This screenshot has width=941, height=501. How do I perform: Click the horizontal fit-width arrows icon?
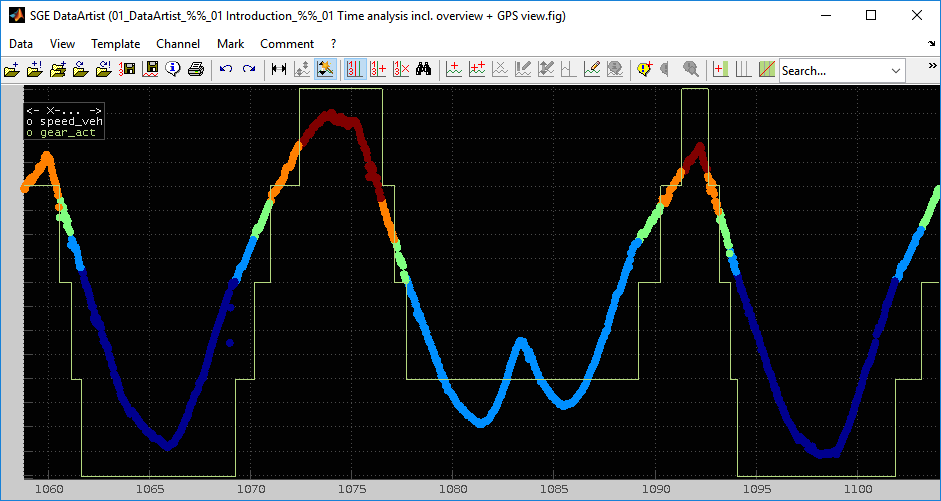click(278, 69)
